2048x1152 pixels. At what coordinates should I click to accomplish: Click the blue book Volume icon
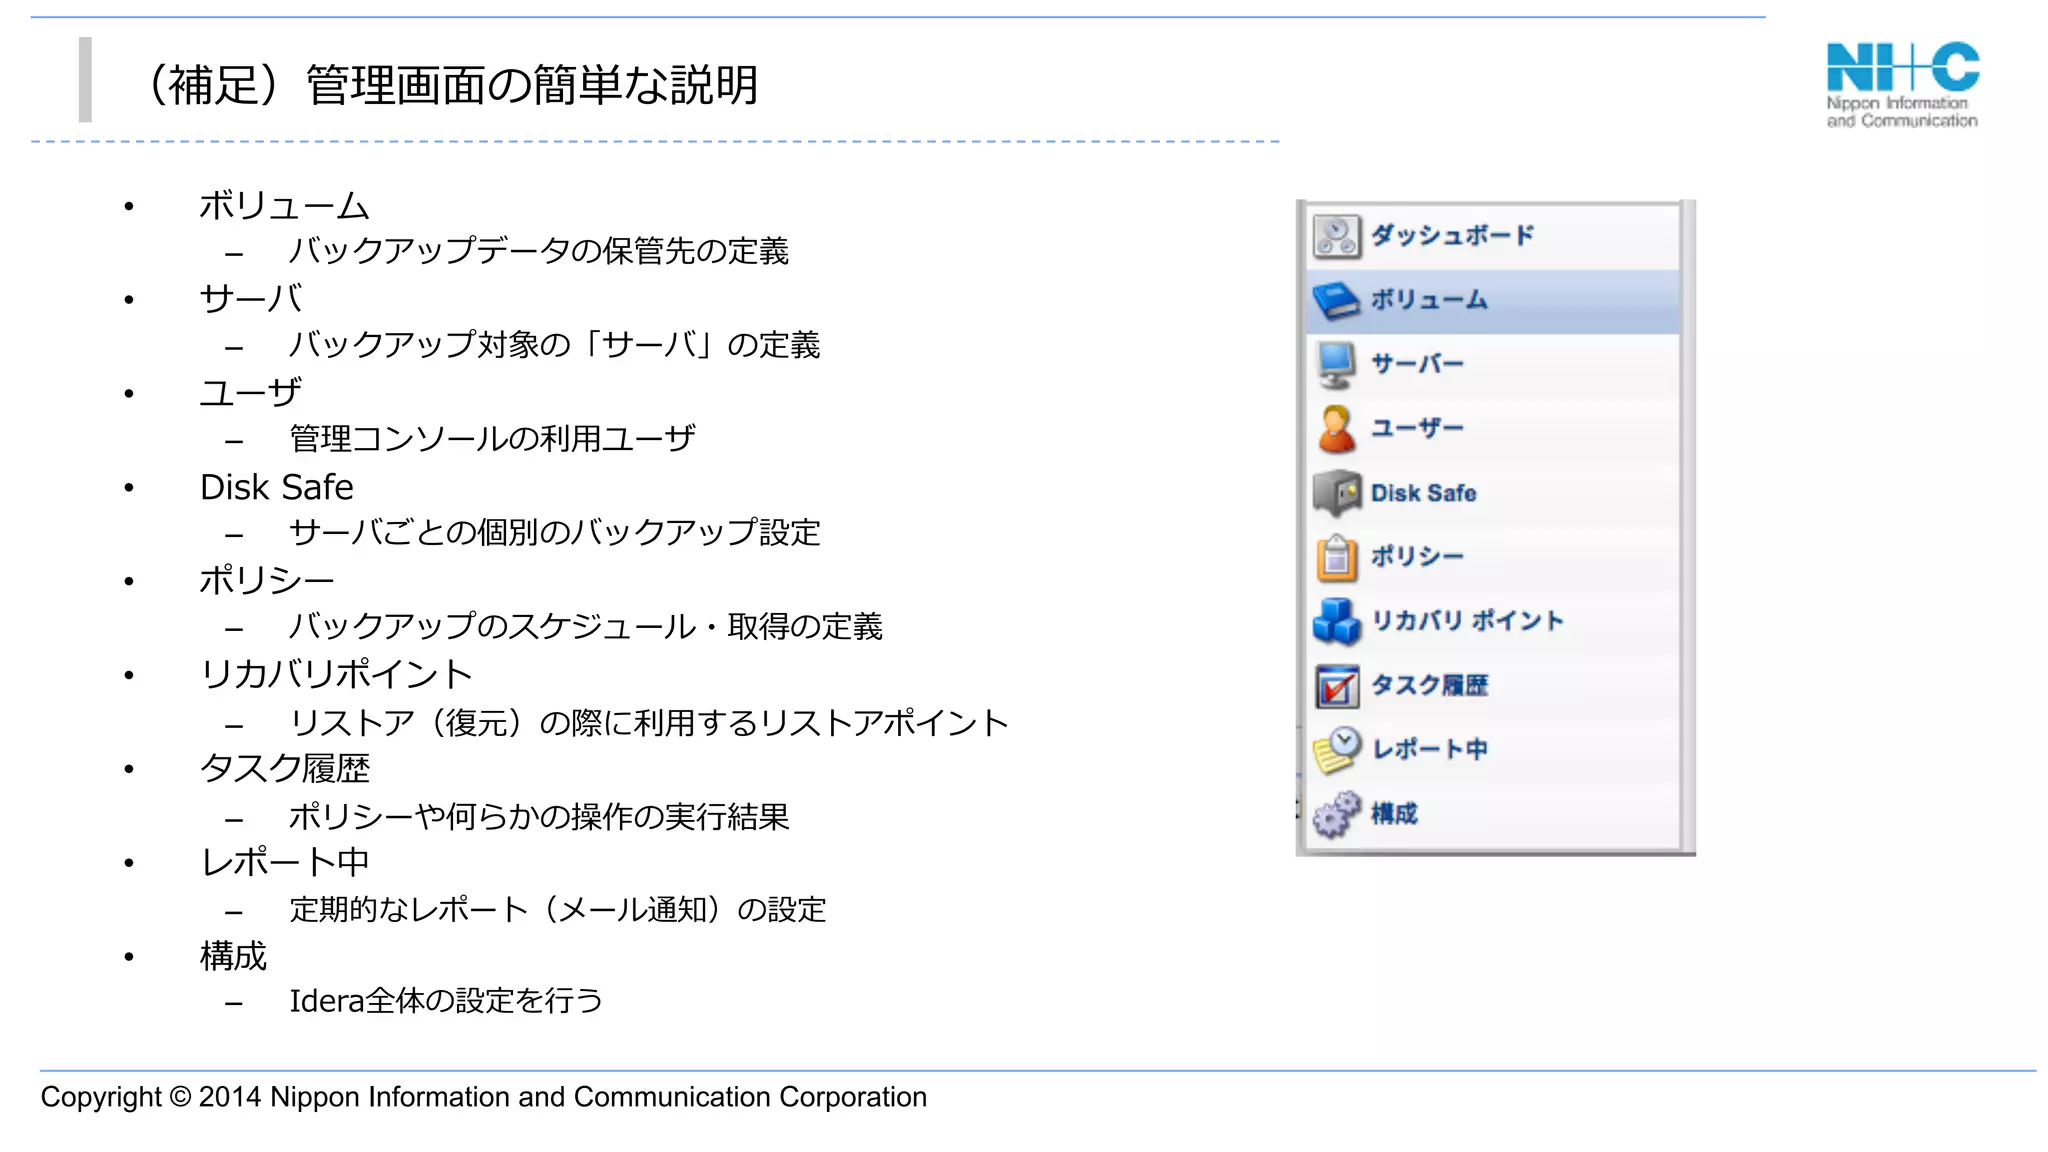click(x=1336, y=300)
